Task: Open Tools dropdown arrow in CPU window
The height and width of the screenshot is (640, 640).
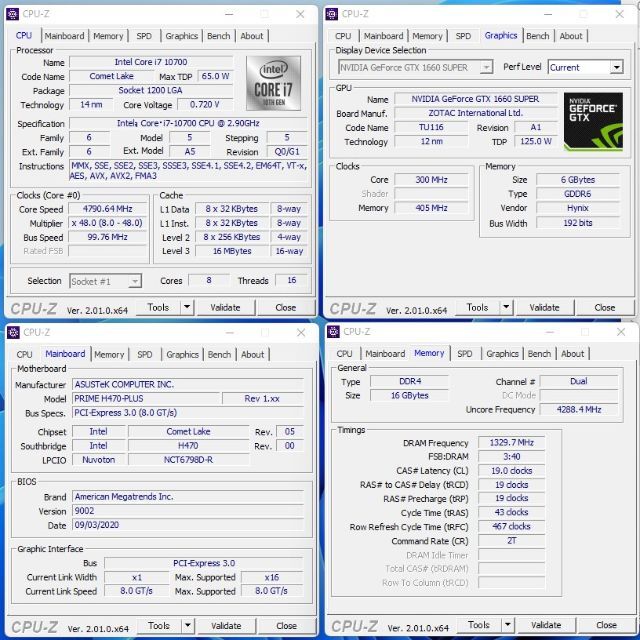Action: click(x=187, y=307)
